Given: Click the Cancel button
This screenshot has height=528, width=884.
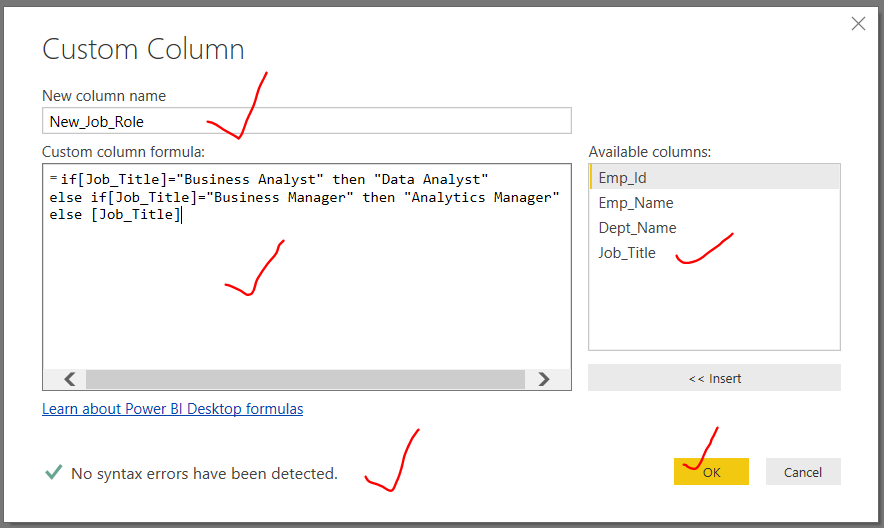Looking at the screenshot, I should point(803,472).
